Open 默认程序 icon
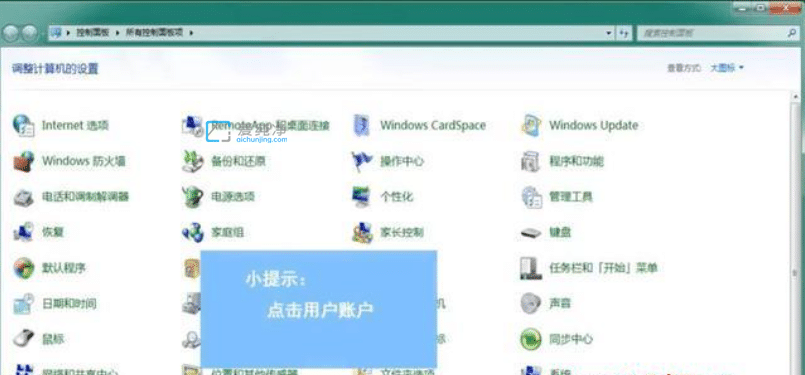This screenshot has width=805, height=375. tap(23, 268)
